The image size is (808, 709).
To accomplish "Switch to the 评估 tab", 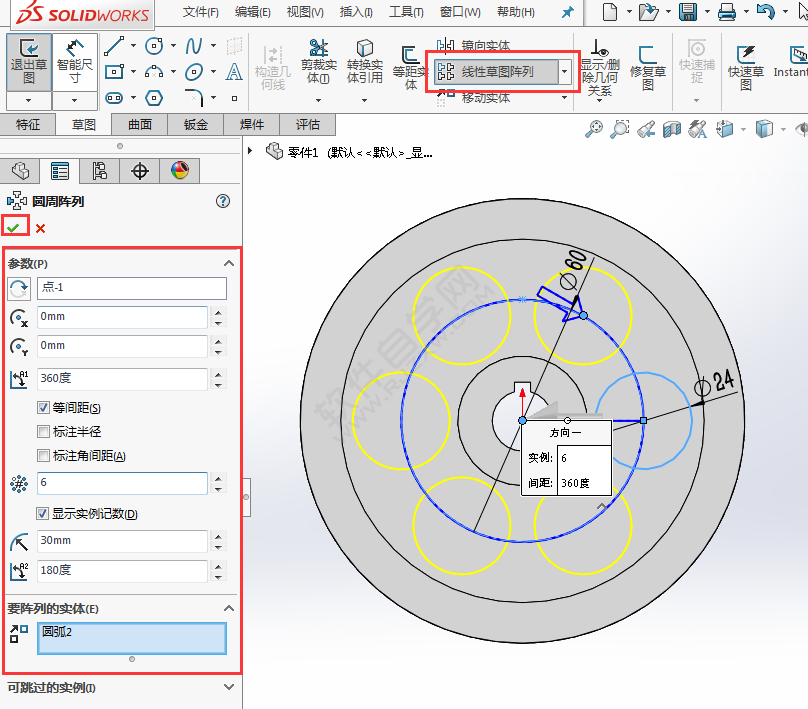I will (x=308, y=125).
